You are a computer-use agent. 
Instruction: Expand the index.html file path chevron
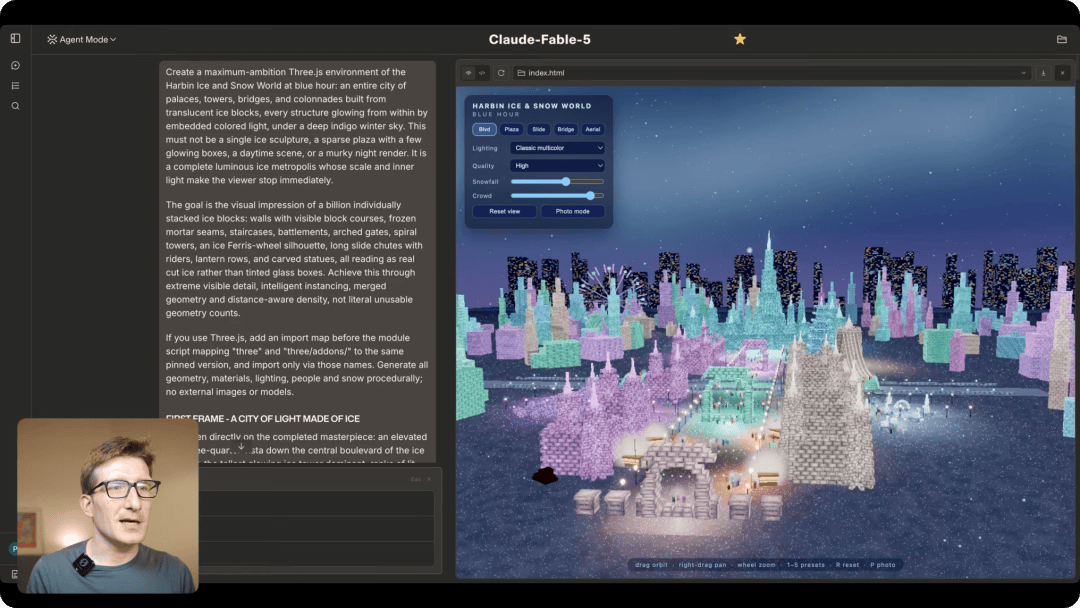[1024, 73]
